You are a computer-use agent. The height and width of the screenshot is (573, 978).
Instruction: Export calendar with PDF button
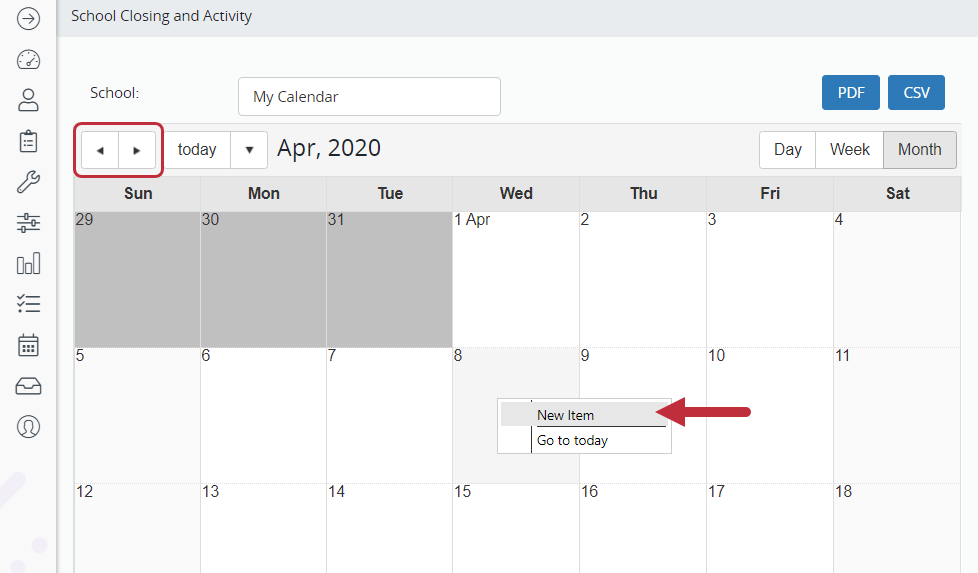pyautogui.click(x=851, y=93)
